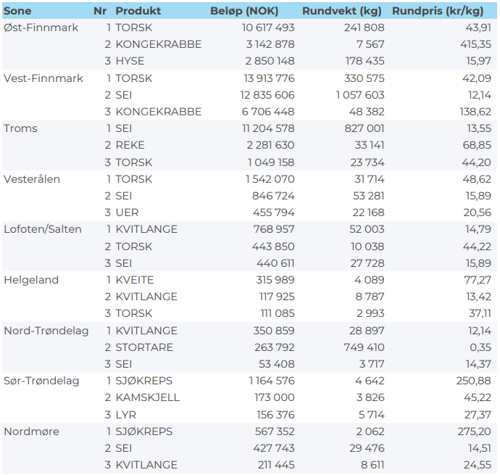Select the Troms zone cell
This screenshot has width=500, height=475.
click(x=20, y=129)
